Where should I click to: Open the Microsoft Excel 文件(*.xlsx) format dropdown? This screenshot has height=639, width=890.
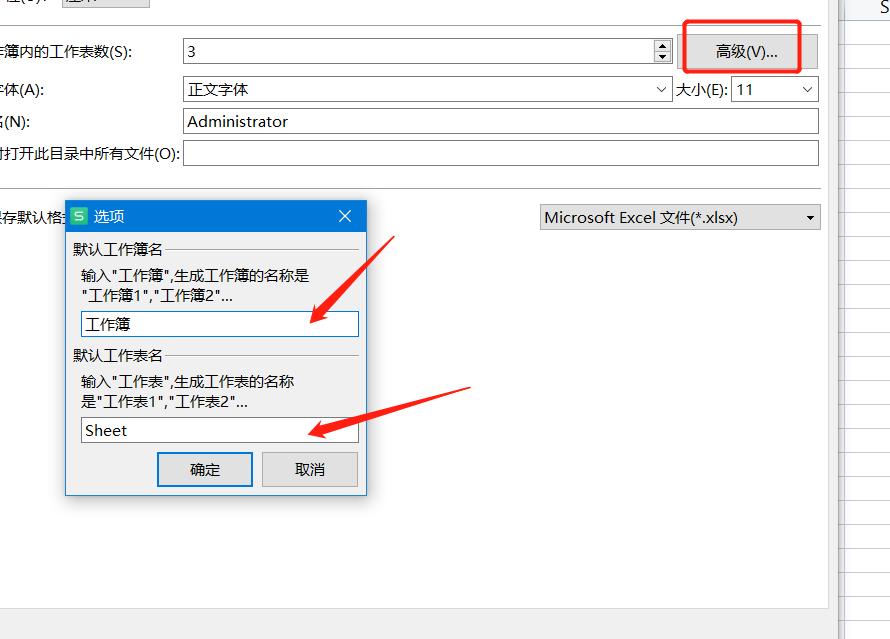812,217
